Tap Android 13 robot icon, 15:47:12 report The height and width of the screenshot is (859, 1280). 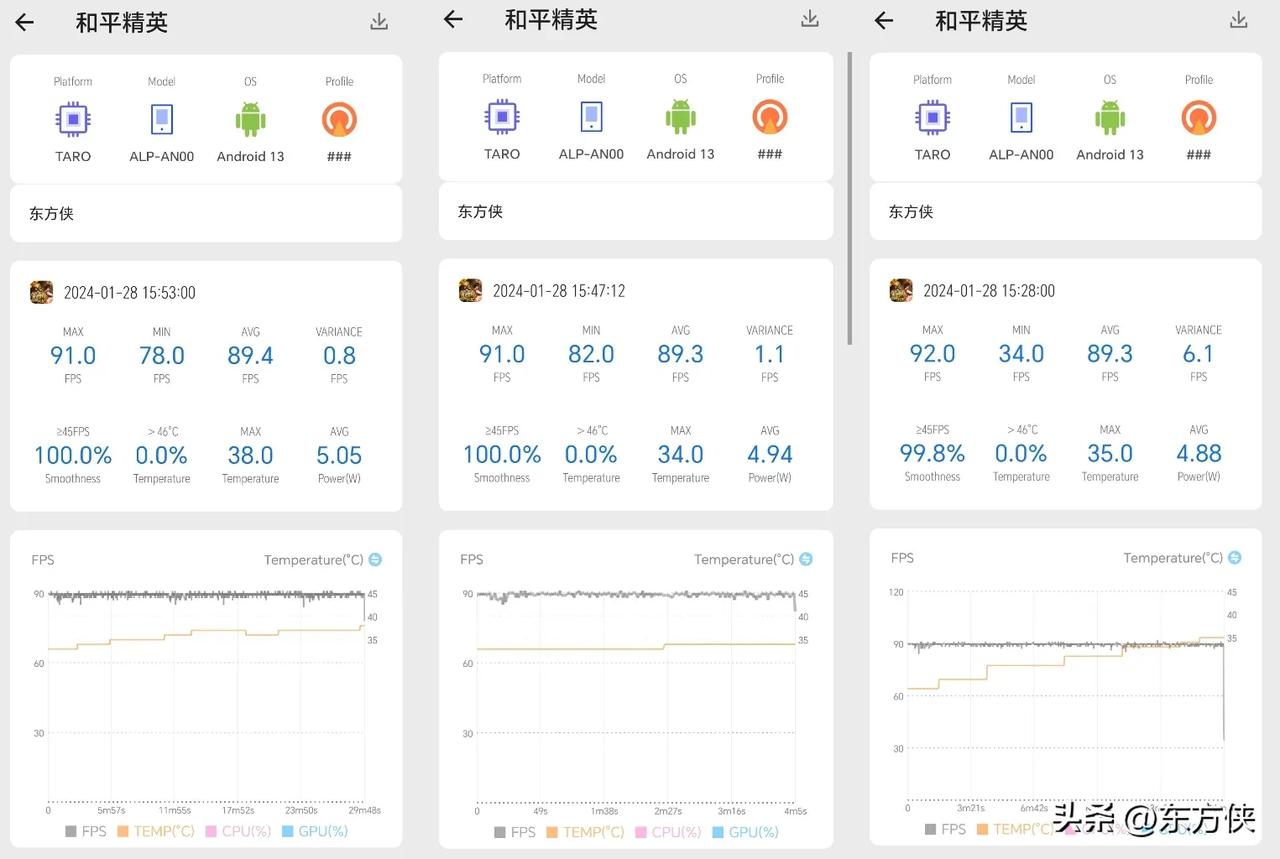681,117
